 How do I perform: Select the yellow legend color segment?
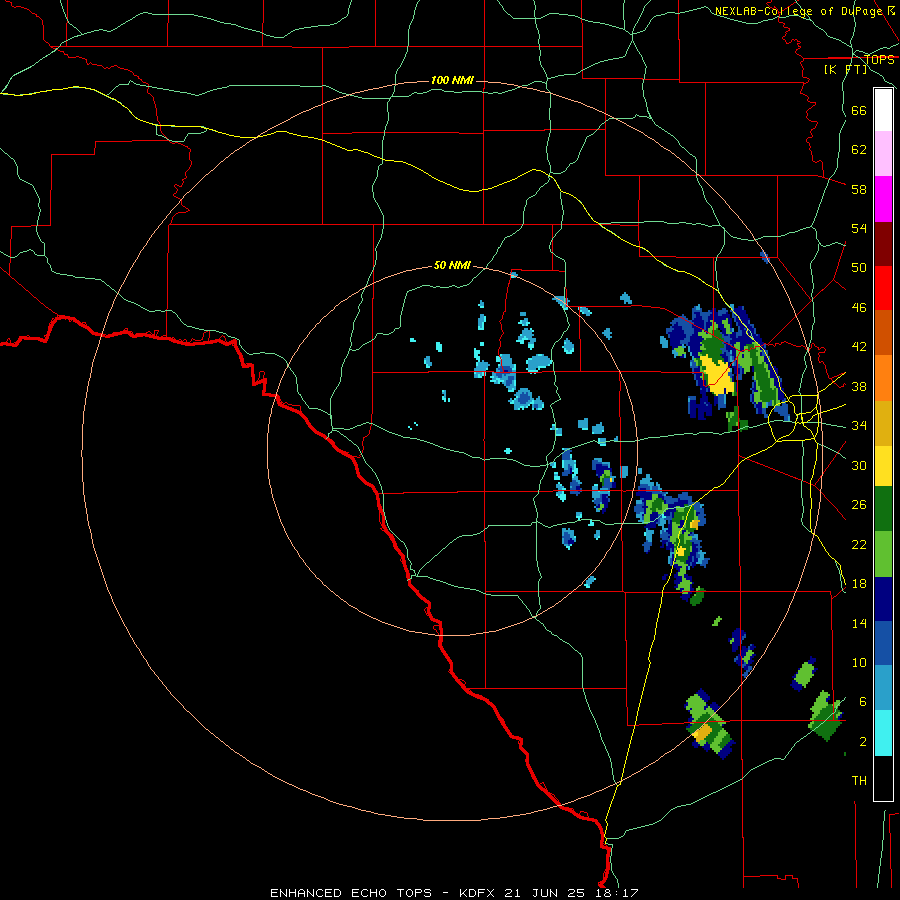(x=883, y=466)
